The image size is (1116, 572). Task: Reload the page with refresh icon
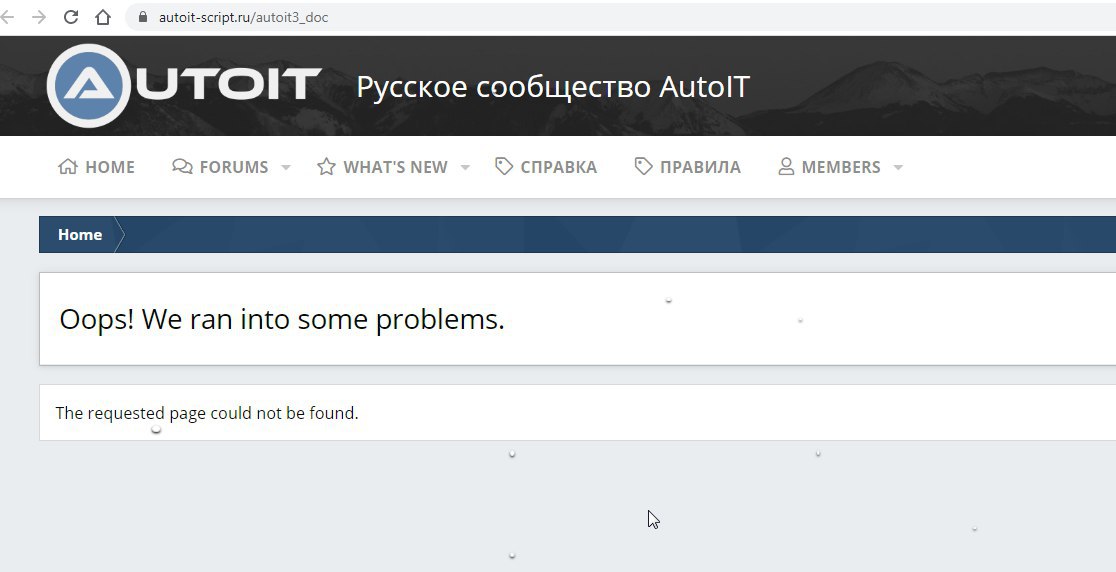tap(70, 17)
